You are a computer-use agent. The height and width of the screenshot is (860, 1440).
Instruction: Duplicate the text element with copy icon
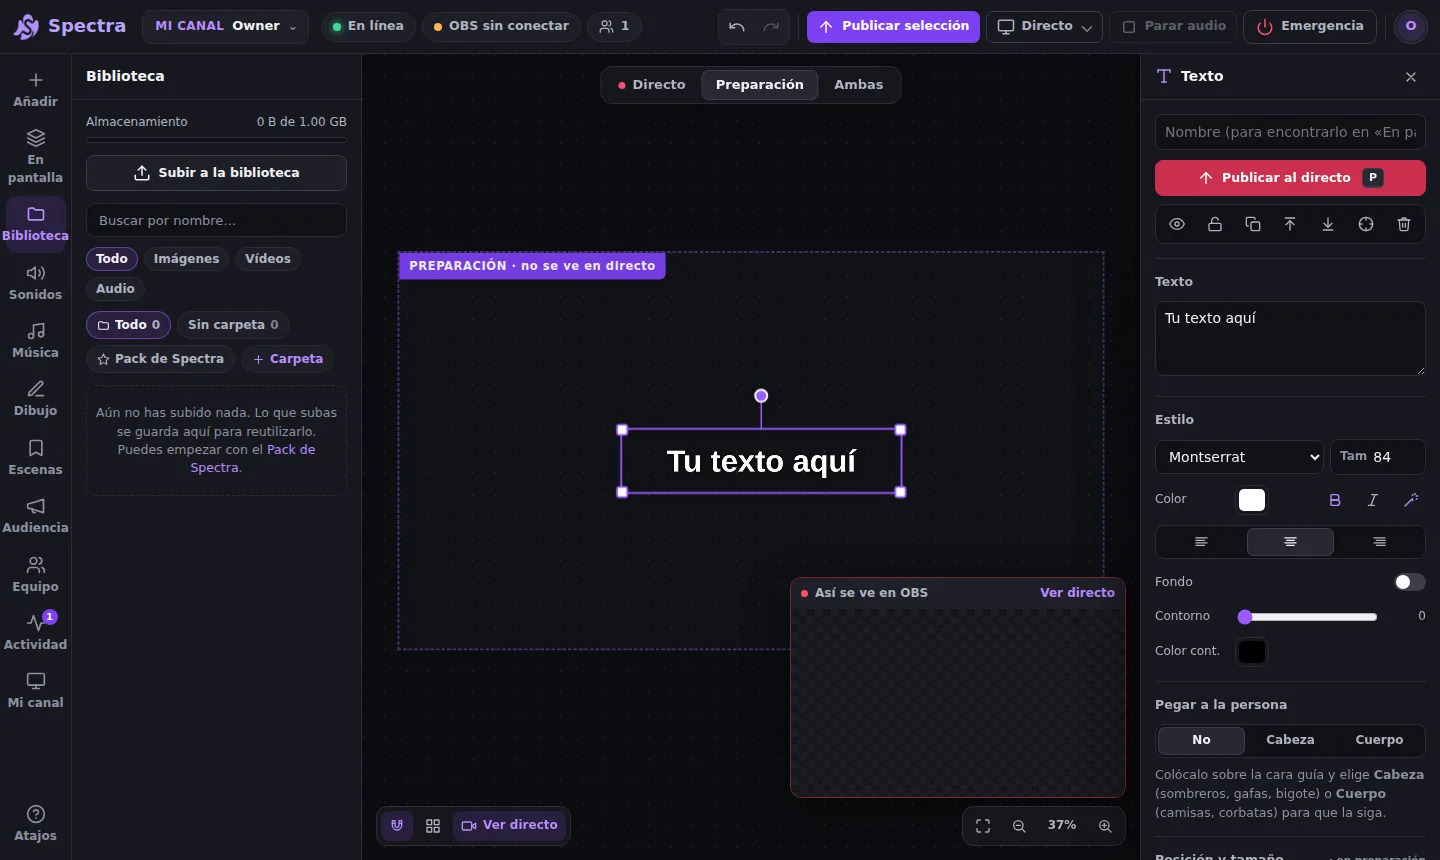(x=1253, y=224)
